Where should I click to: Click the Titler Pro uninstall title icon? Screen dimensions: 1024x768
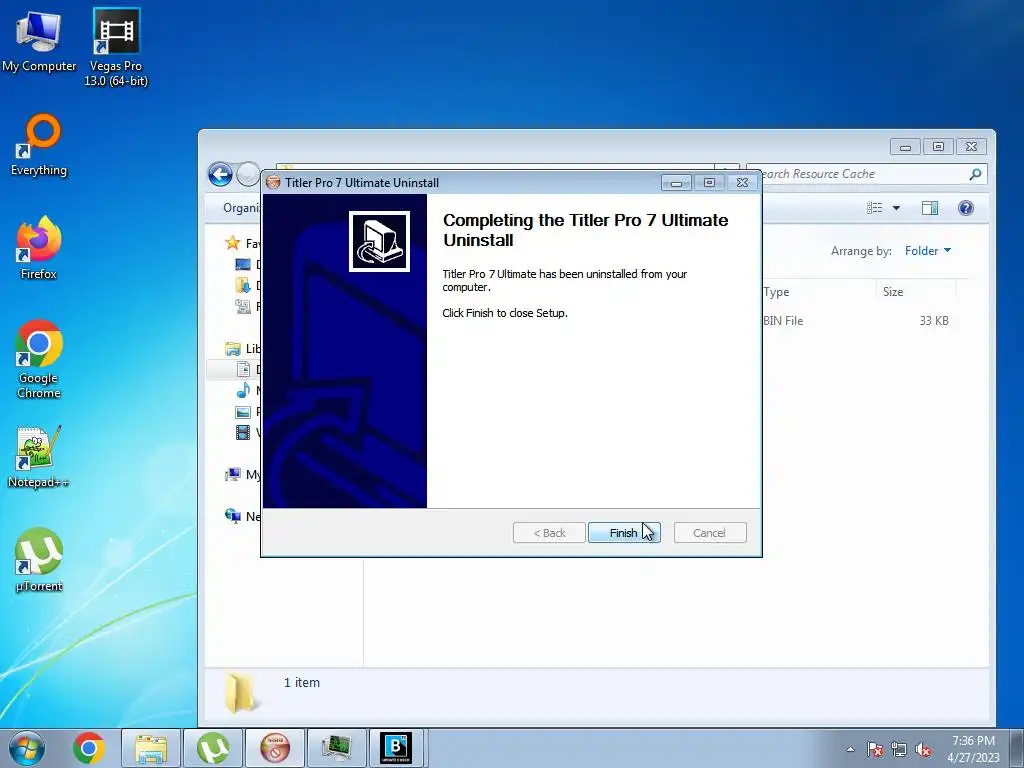[274, 183]
